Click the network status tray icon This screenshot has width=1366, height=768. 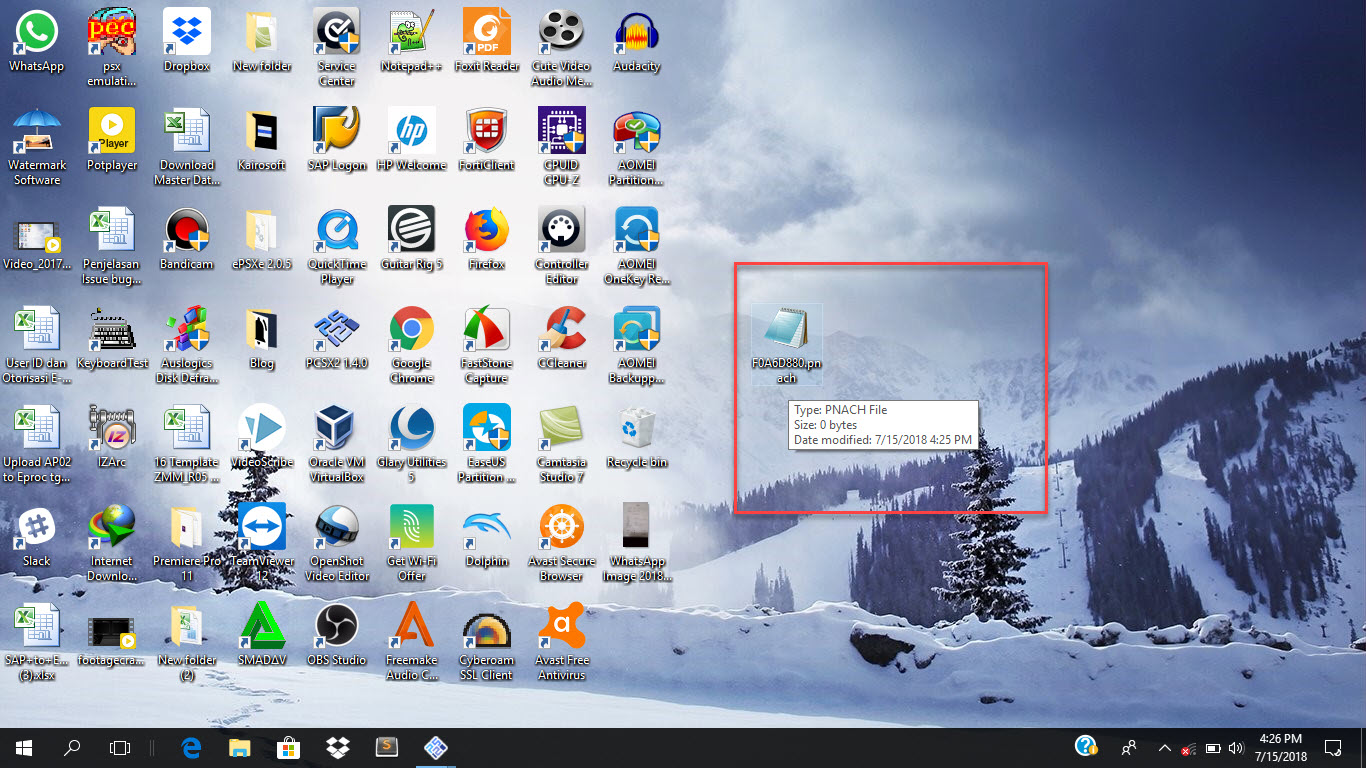point(1189,748)
